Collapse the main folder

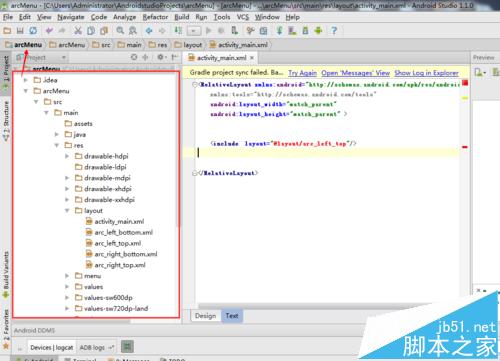tap(46, 113)
